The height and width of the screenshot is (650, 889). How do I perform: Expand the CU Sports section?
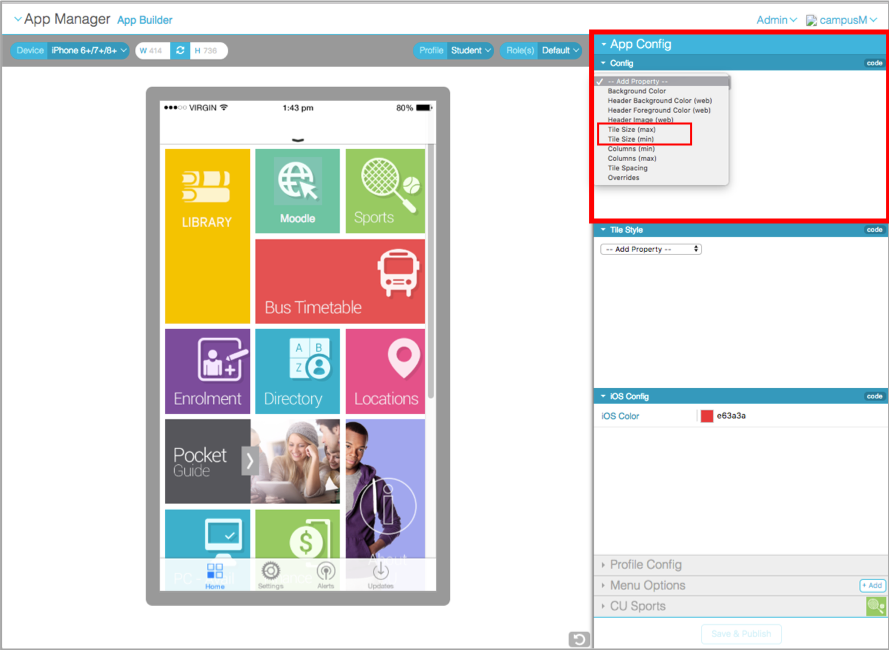pos(638,606)
